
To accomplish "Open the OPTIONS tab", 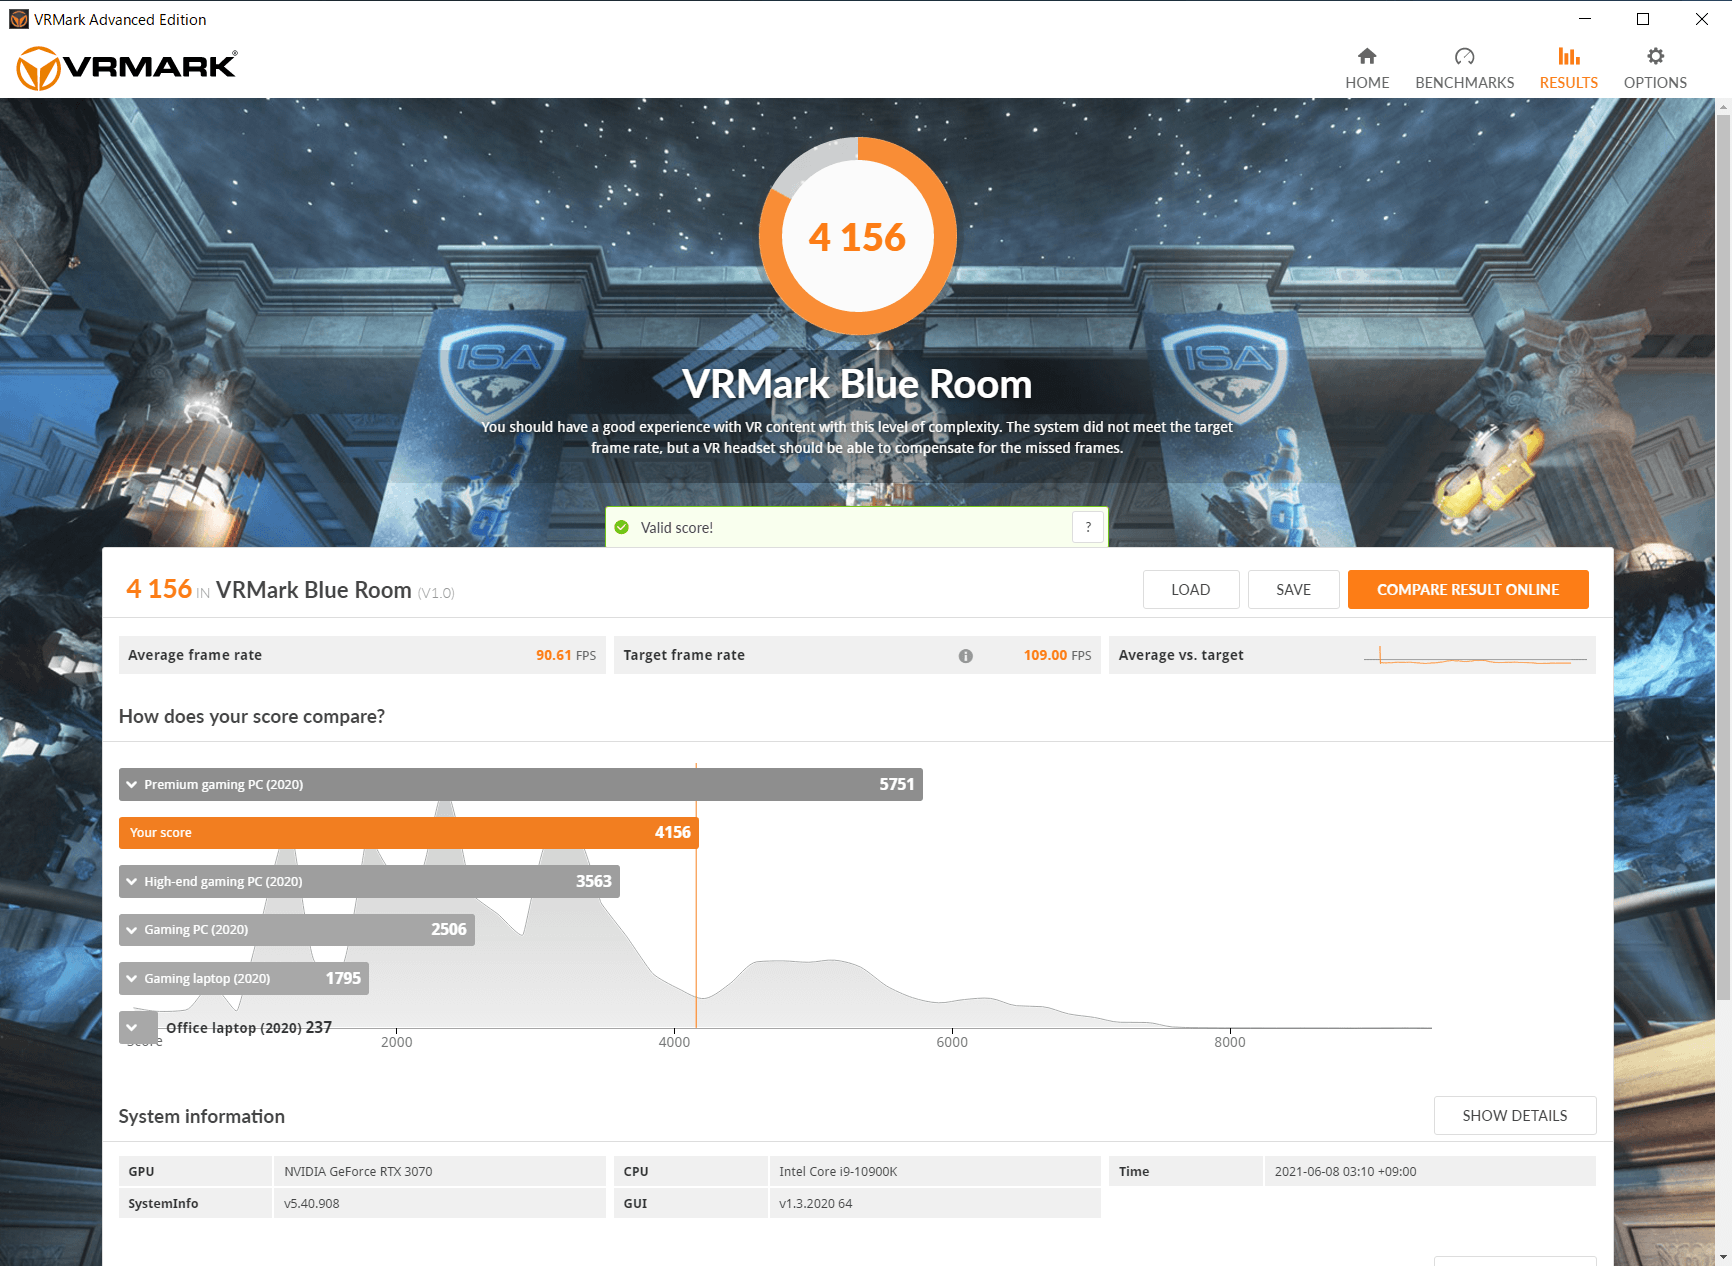I will tap(1655, 68).
